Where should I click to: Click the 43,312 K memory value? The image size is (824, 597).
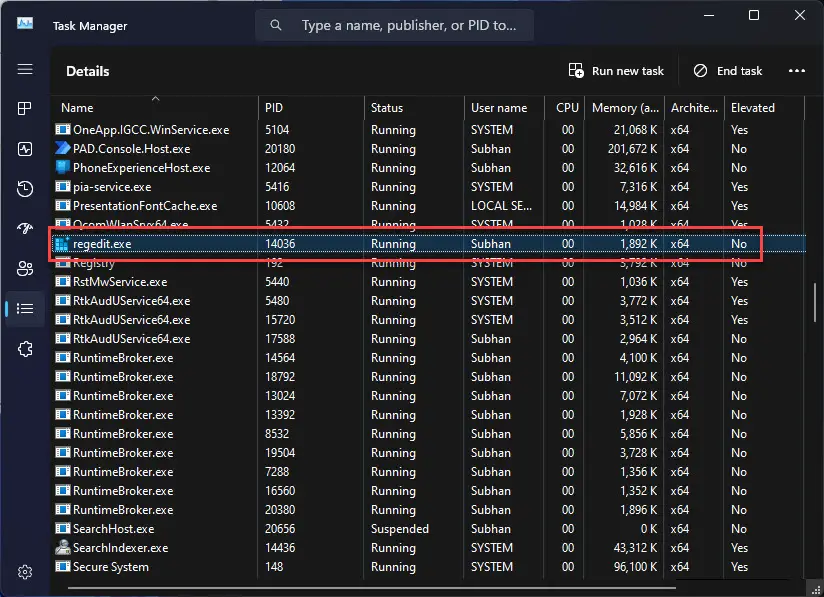point(635,548)
